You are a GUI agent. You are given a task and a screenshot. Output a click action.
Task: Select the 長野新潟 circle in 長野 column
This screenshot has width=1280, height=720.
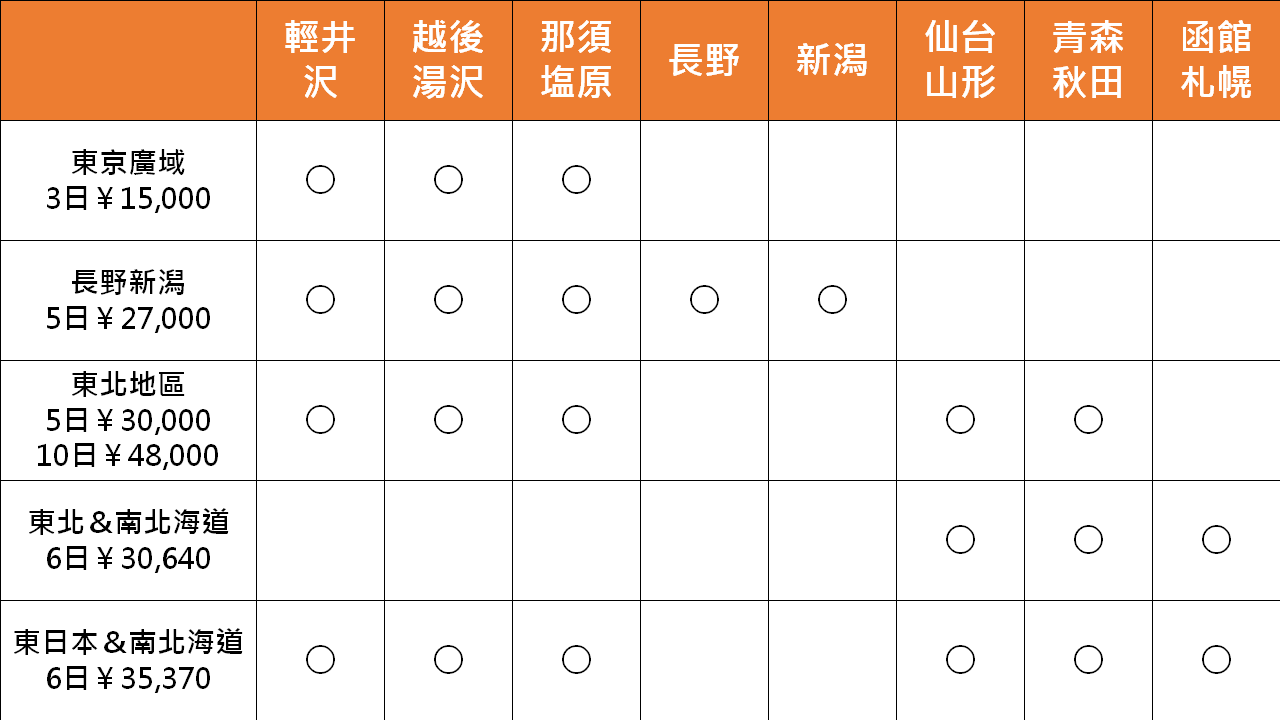coord(704,300)
